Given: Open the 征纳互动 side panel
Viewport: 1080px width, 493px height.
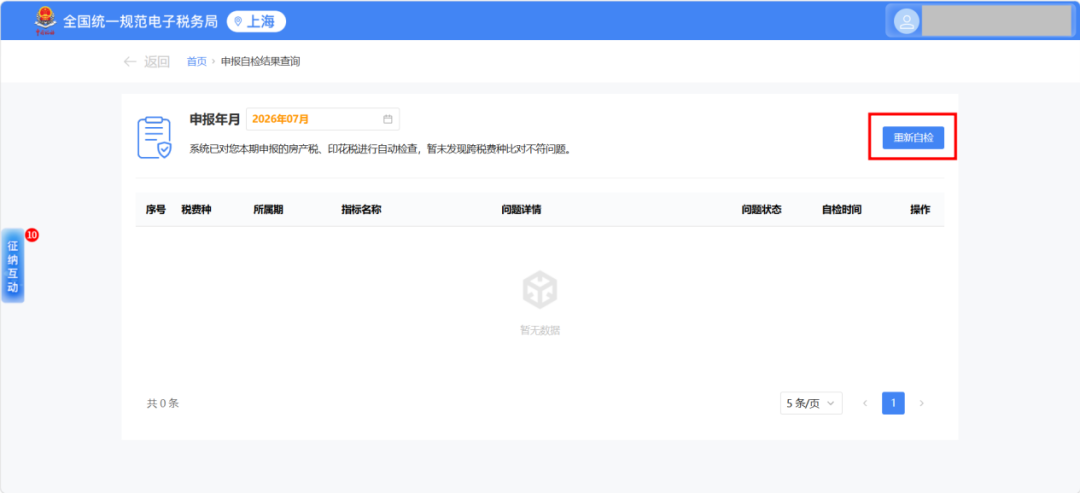Looking at the screenshot, I should (12, 266).
